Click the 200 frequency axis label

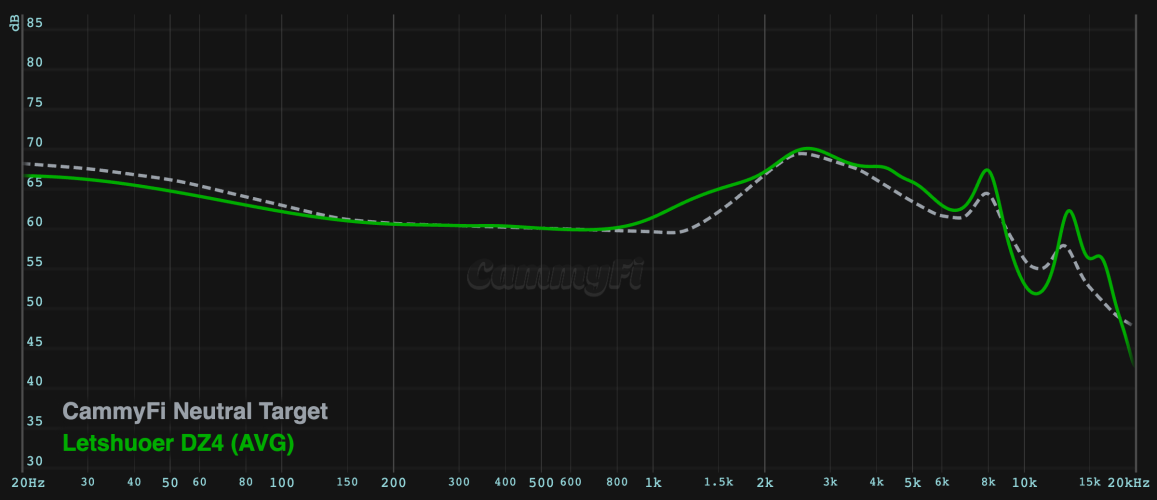[x=393, y=482]
